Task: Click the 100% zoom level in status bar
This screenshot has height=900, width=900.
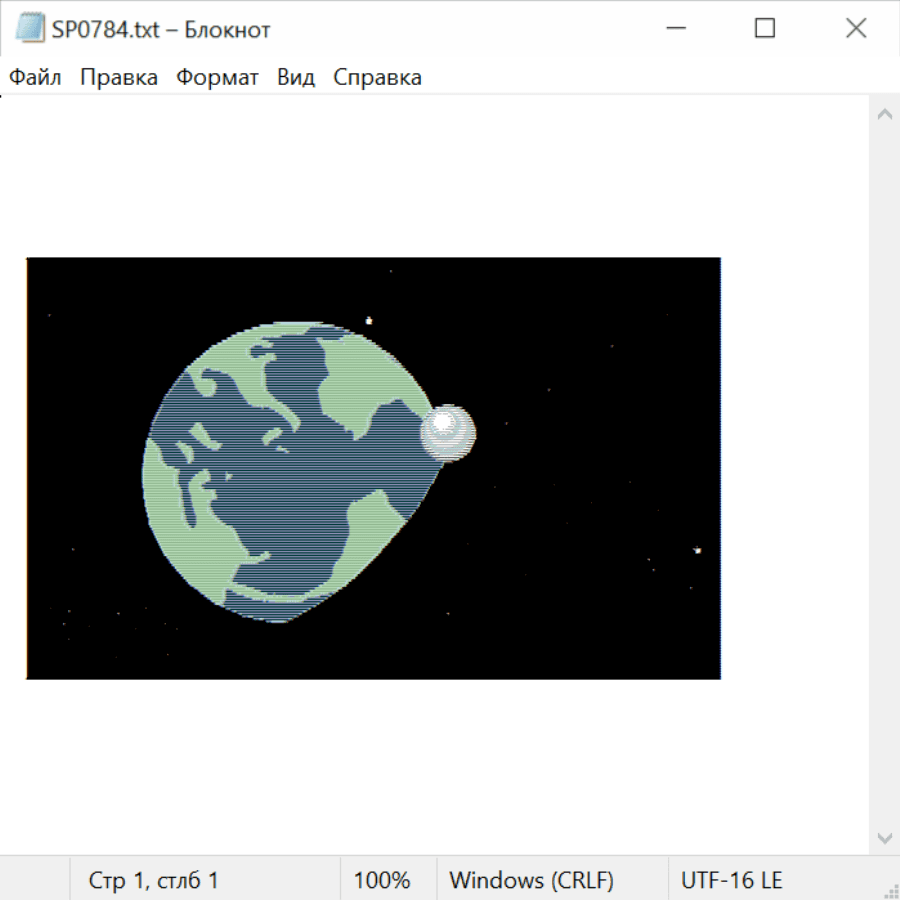Action: pyautogui.click(x=382, y=880)
